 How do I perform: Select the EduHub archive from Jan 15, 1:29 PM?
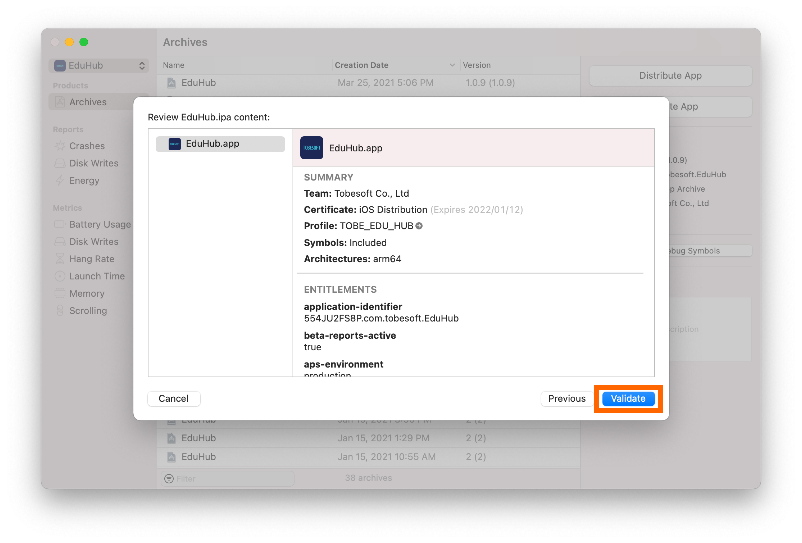368,438
